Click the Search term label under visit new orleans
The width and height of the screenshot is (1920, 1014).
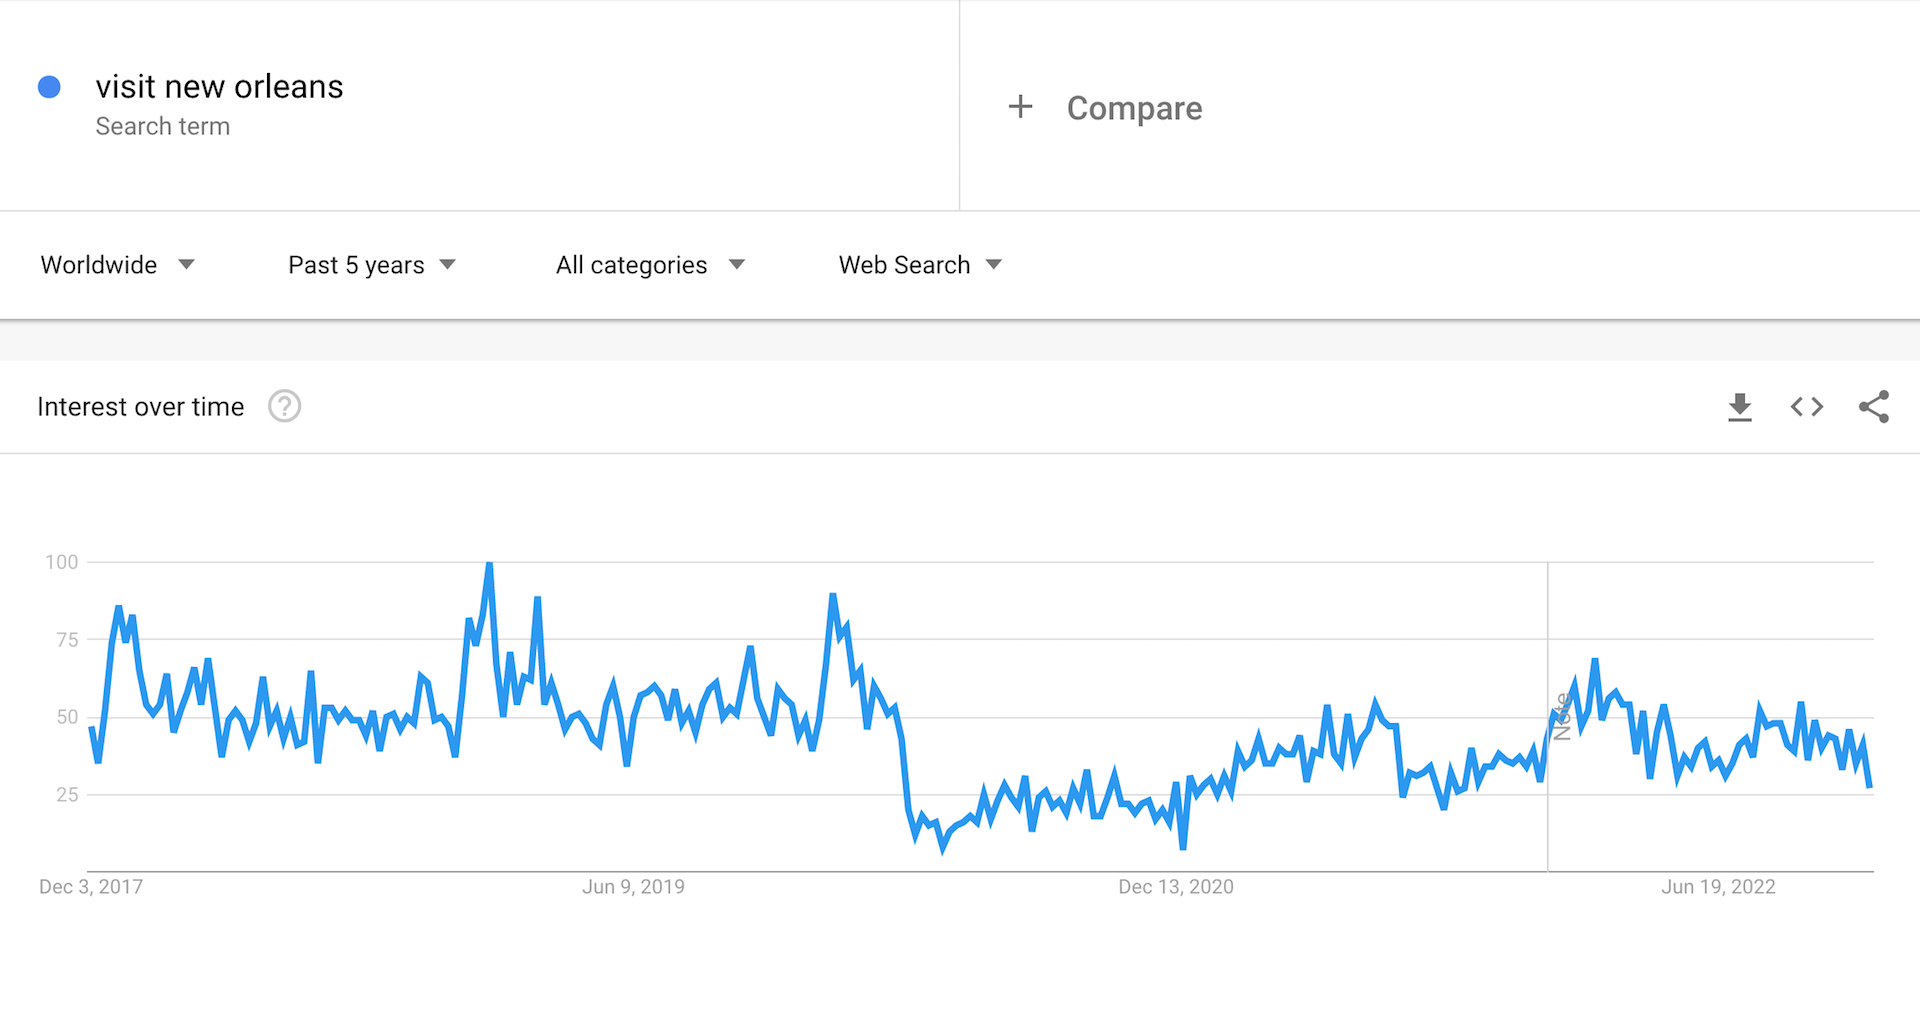tap(163, 126)
